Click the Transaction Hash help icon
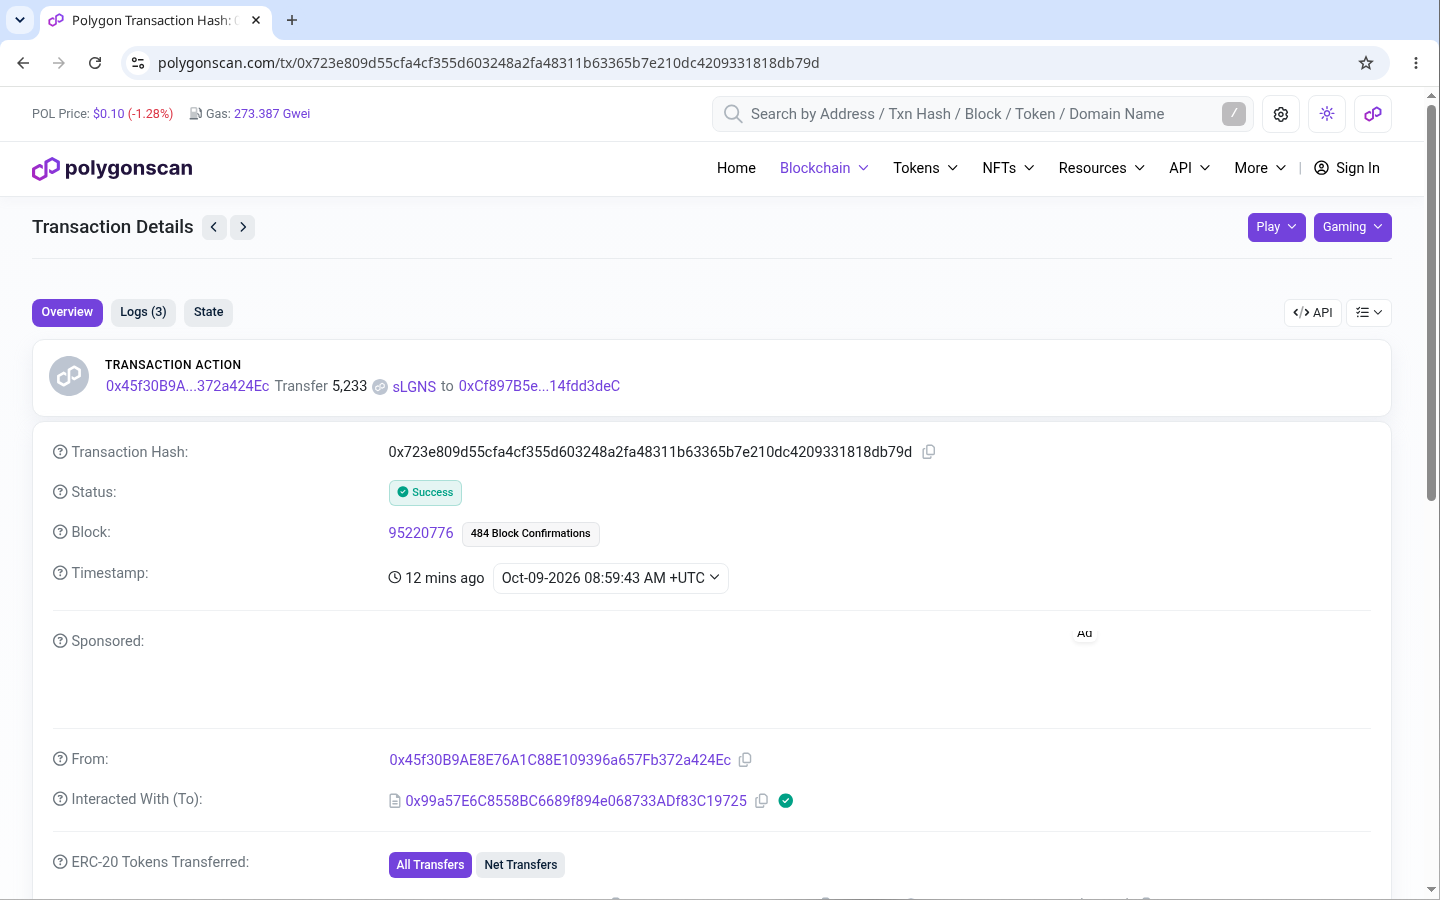The image size is (1440, 900). click(60, 452)
